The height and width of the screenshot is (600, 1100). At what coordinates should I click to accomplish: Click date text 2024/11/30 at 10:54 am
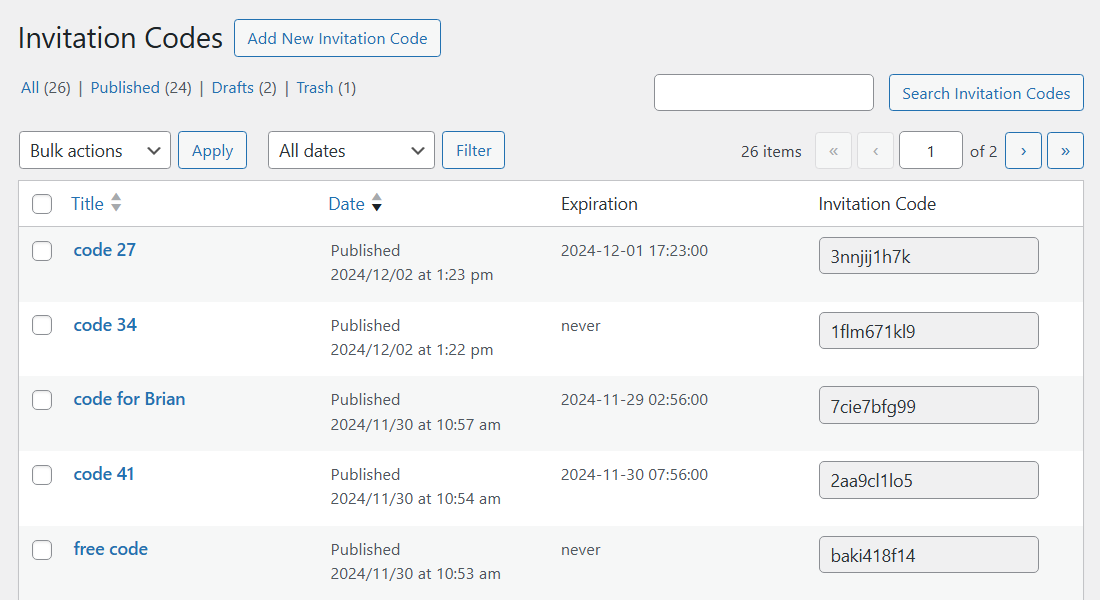point(415,499)
